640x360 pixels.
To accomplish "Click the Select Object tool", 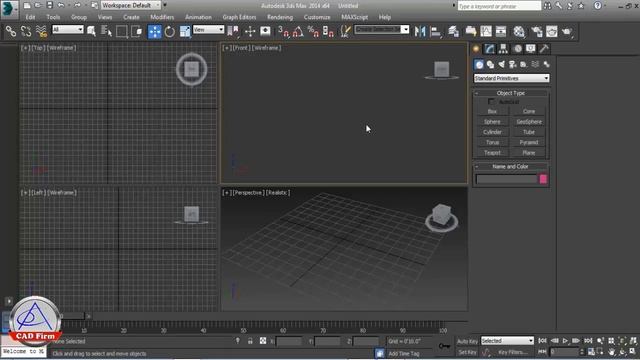I will pos(91,31).
